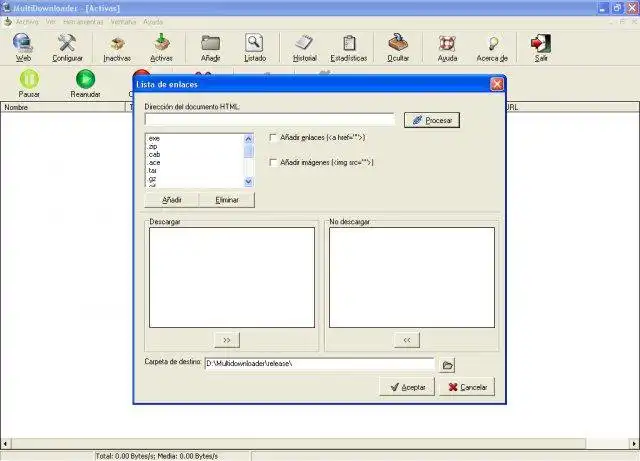Click the URL column header
640x461 pixels.
[571, 107]
